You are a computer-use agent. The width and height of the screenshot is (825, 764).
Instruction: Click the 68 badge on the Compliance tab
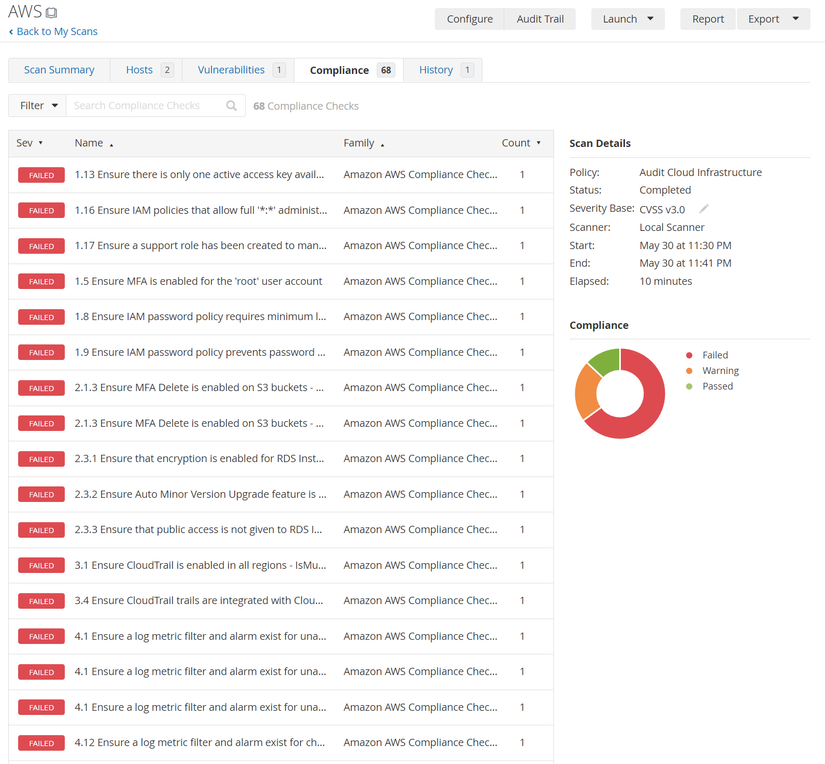pyautogui.click(x=386, y=70)
